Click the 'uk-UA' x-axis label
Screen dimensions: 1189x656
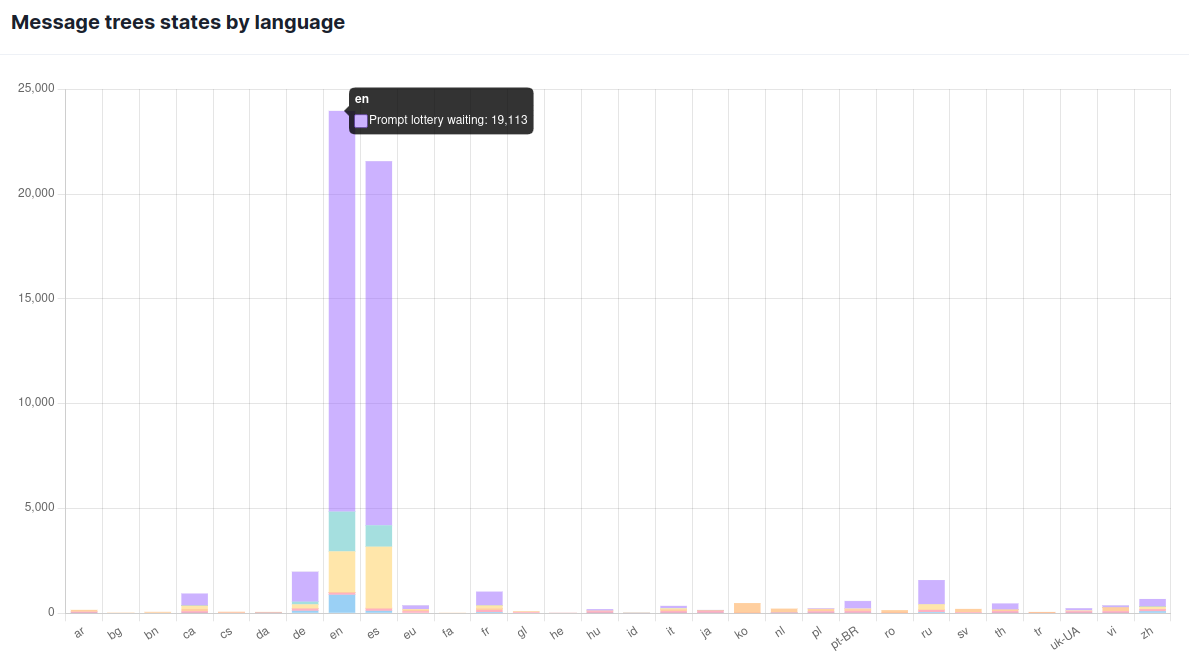(1065, 638)
